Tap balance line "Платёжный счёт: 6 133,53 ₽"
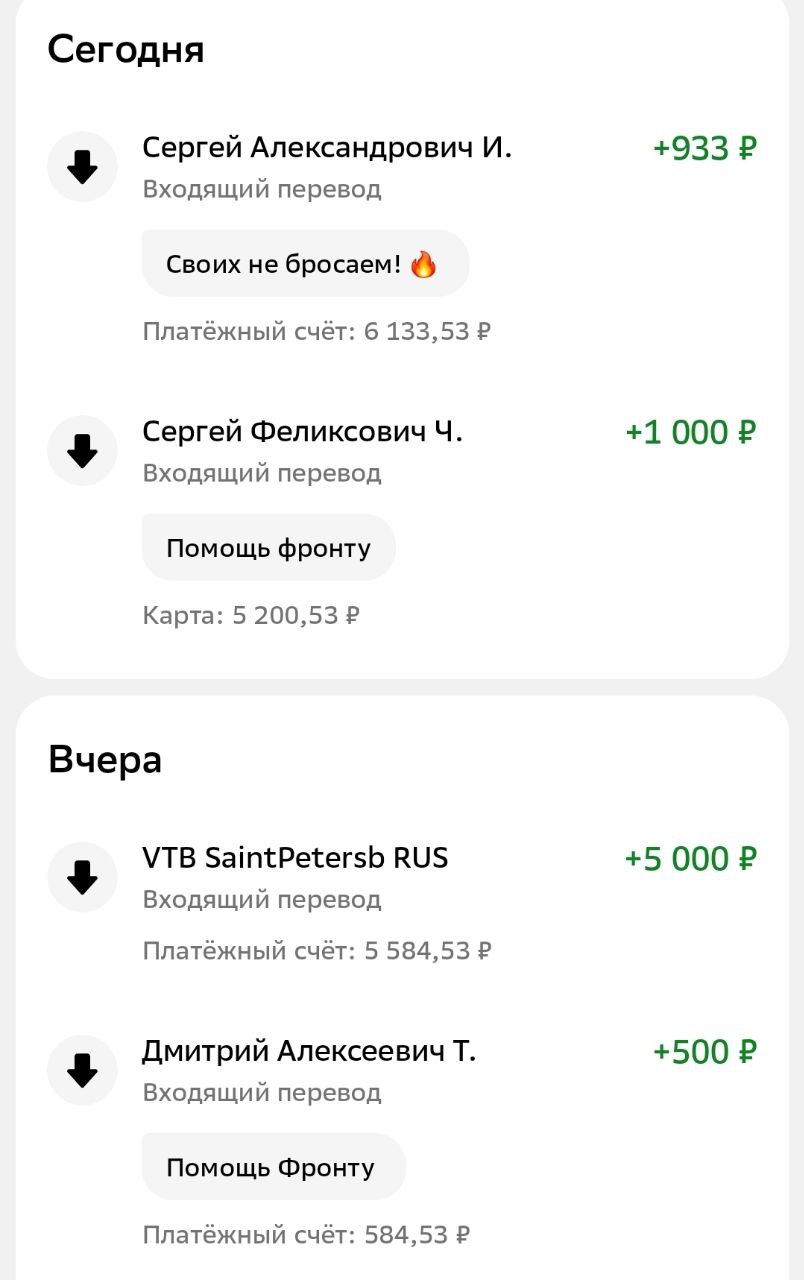The image size is (804, 1280). pyautogui.click(x=316, y=331)
